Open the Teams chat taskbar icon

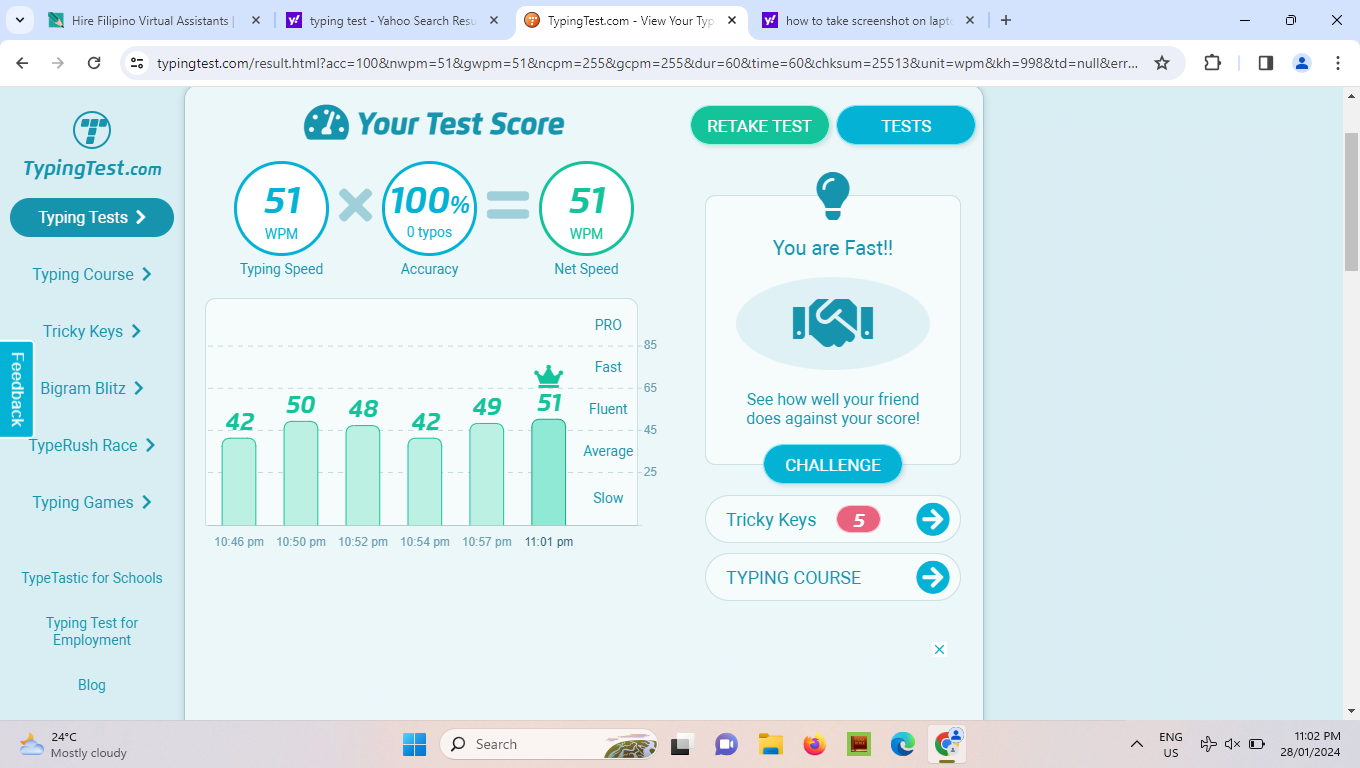tap(726, 744)
